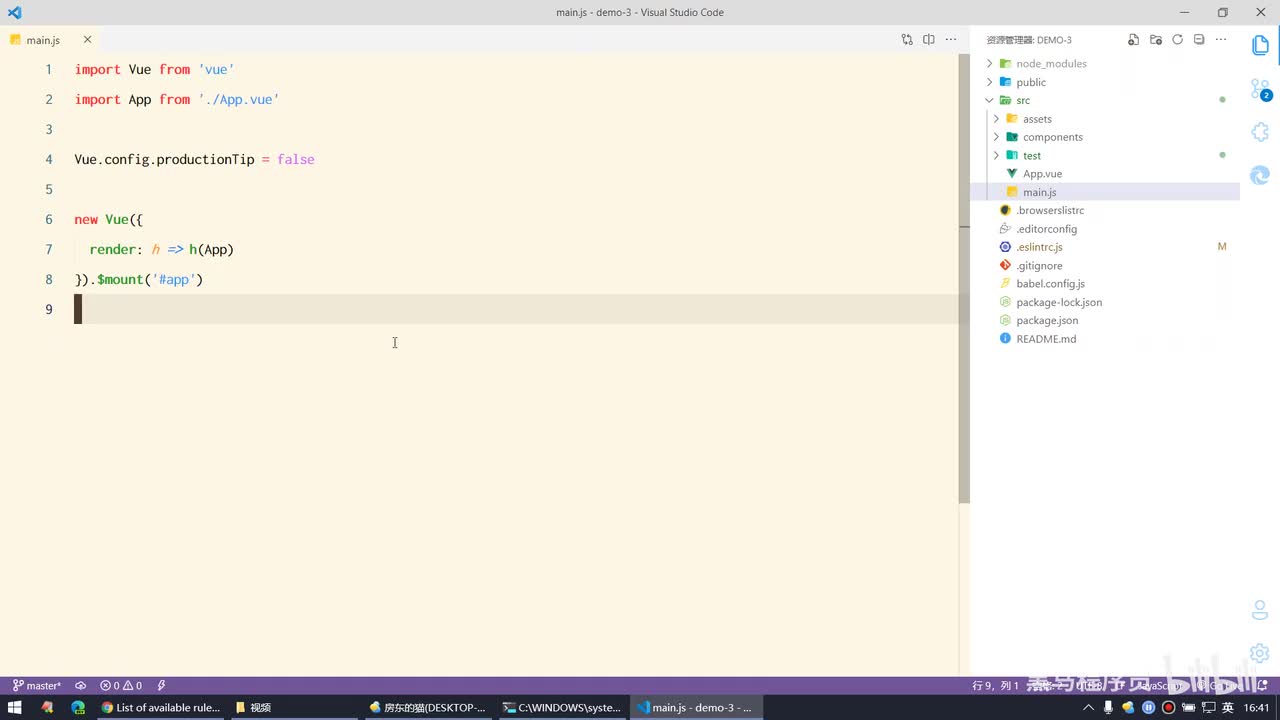Click the master branch status item

coord(37,686)
